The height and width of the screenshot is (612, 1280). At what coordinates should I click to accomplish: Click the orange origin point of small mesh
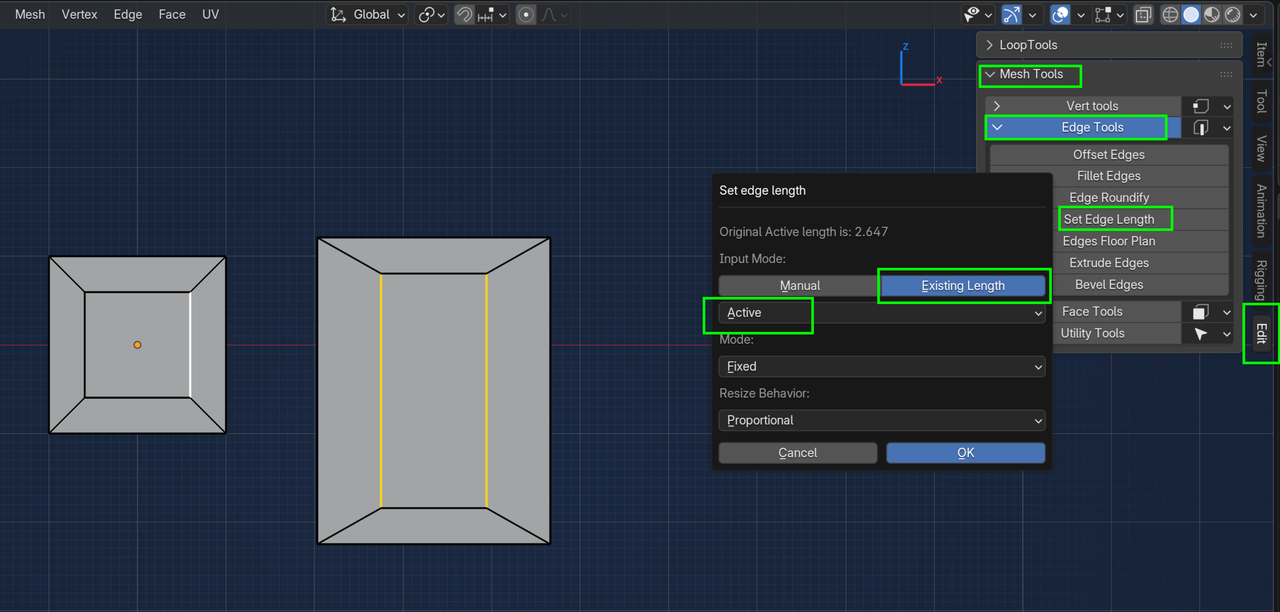138,345
